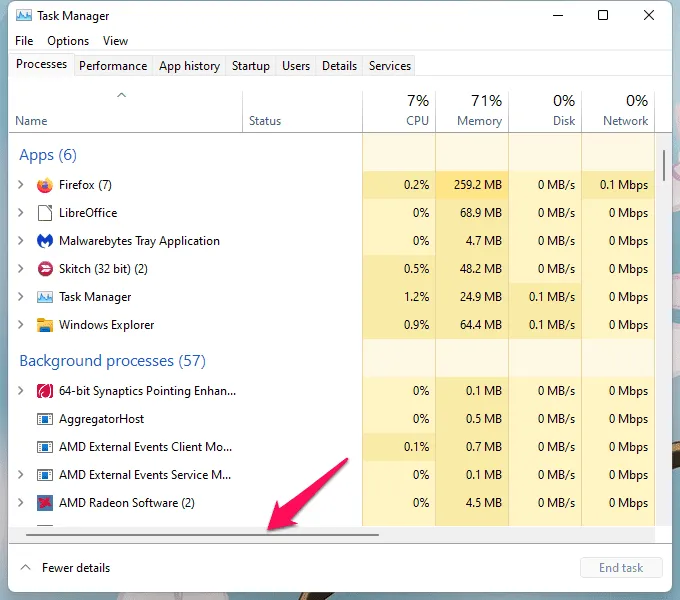Switch to the Startup tab
The height and width of the screenshot is (600, 680).
251,66
